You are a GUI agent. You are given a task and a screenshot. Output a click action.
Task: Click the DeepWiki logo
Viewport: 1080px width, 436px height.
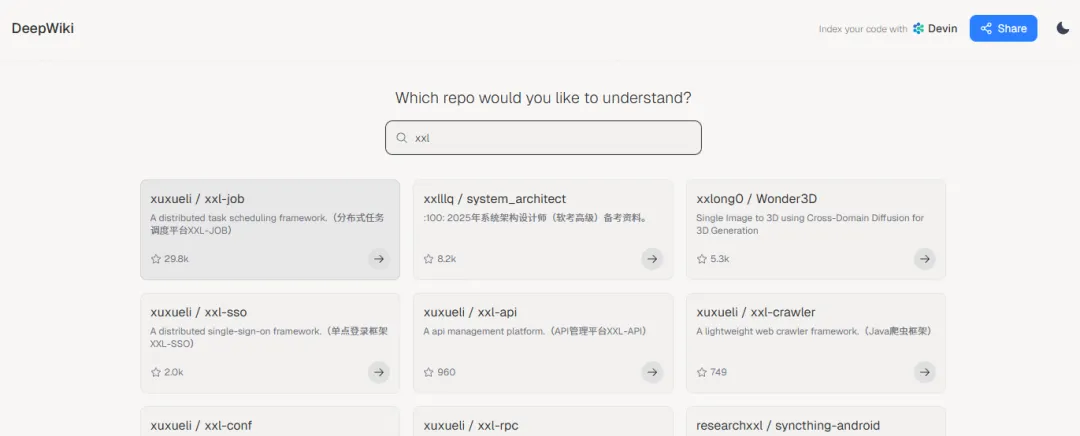[43, 28]
